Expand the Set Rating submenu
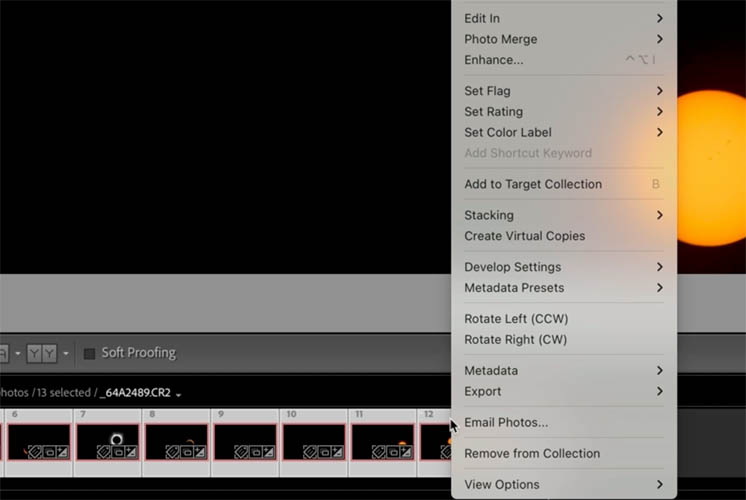Image resolution: width=746 pixels, height=500 pixels. (x=563, y=112)
